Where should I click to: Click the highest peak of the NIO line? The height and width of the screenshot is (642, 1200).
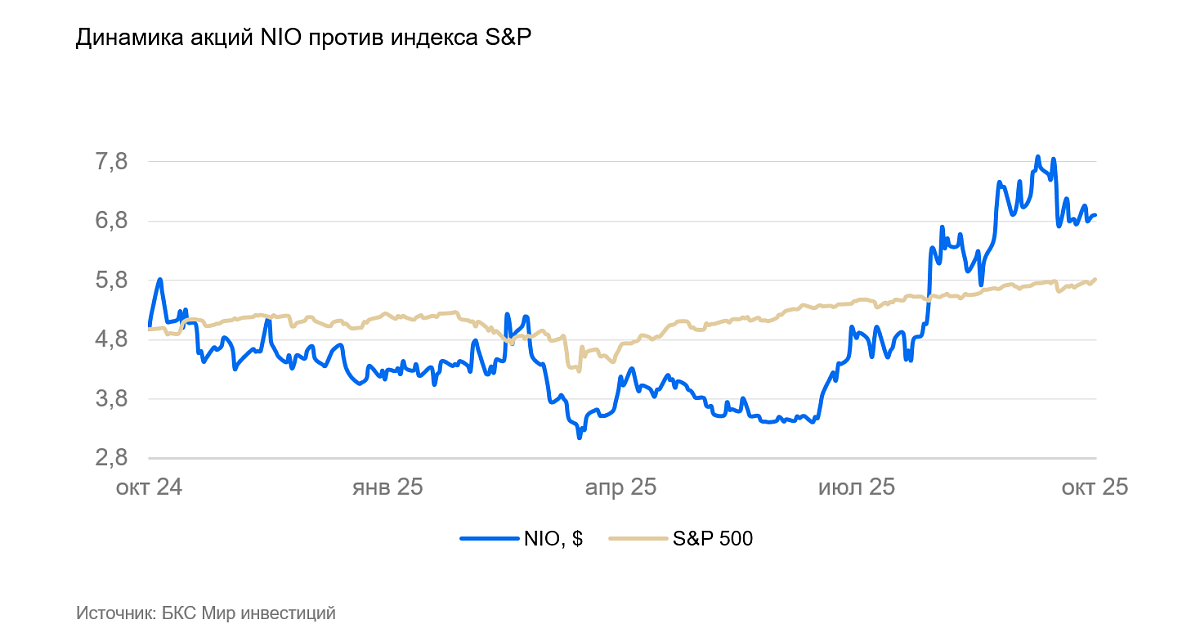click(1038, 157)
